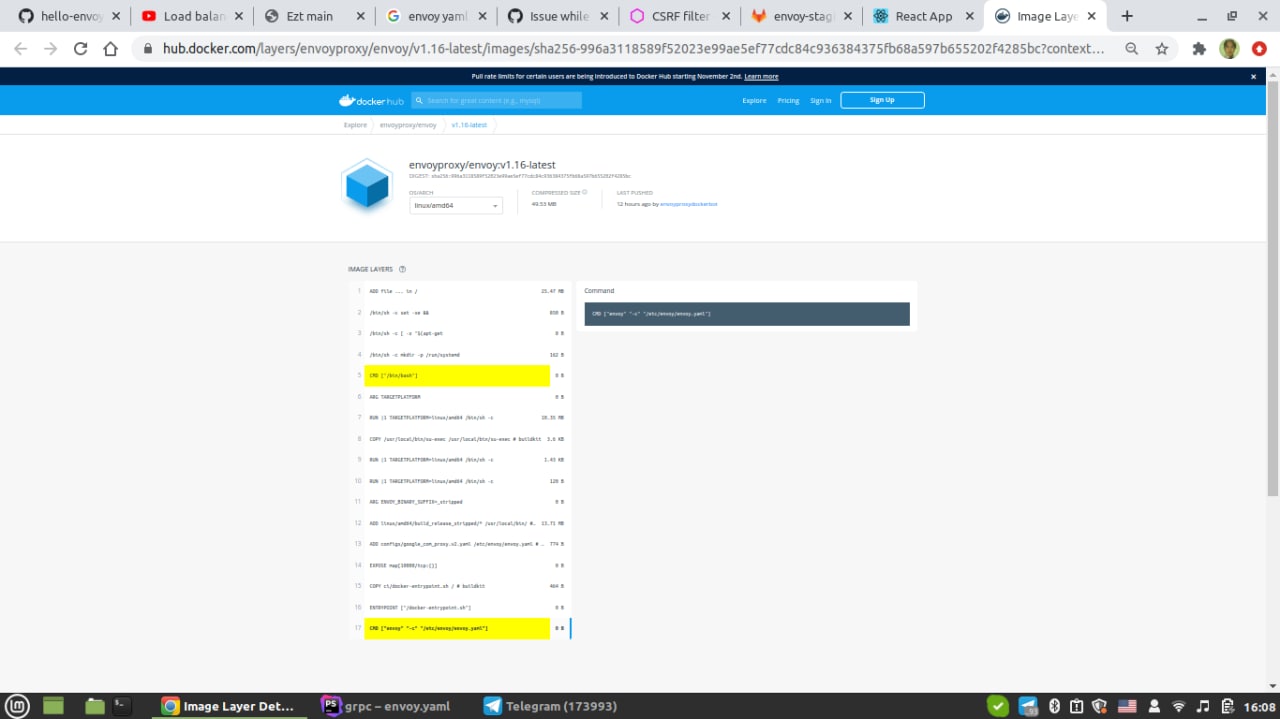Close the pull rate limits banner
This screenshot has height=719, width=1280.
coord(1253,76)
